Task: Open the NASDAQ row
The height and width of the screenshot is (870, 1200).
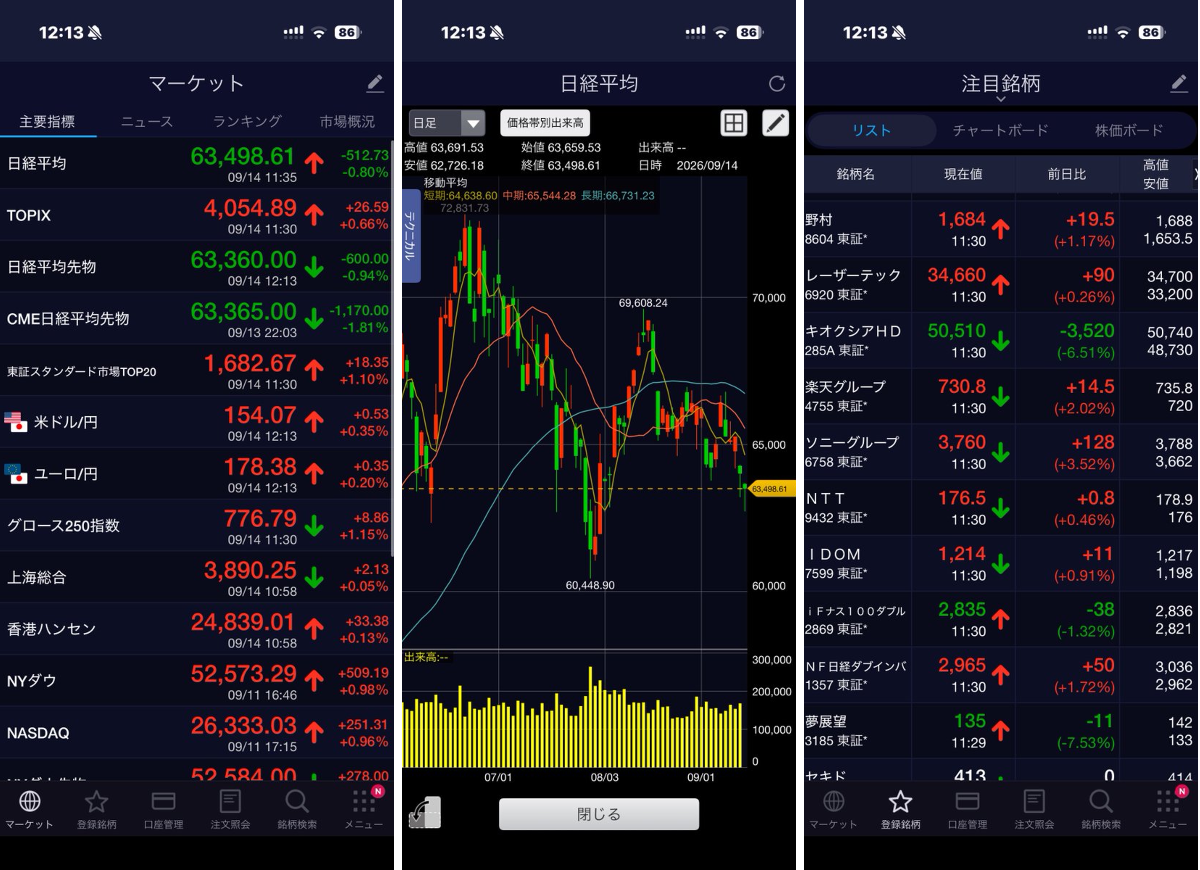Action: (197, 733)
